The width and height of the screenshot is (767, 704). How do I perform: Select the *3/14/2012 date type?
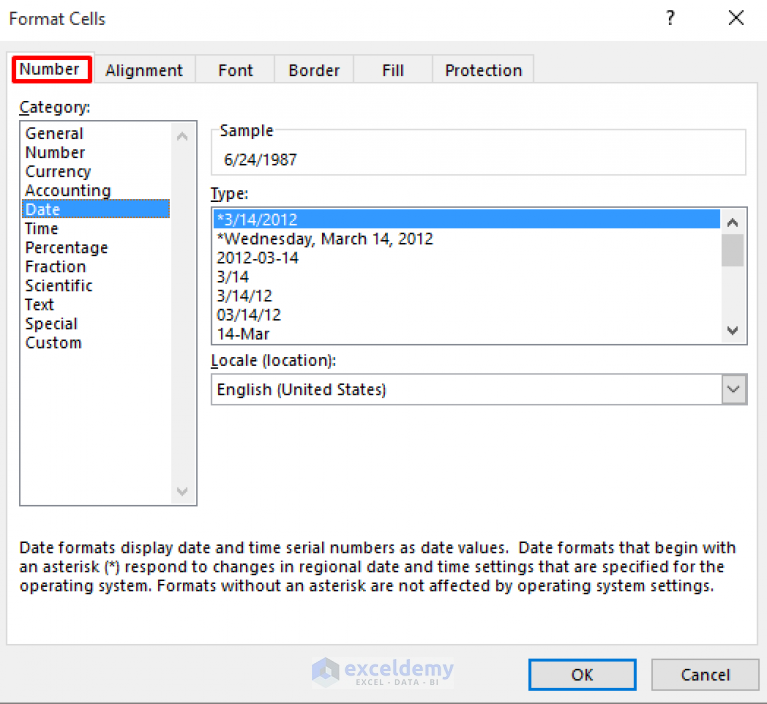pyautogui.click(x=467, y=219)
